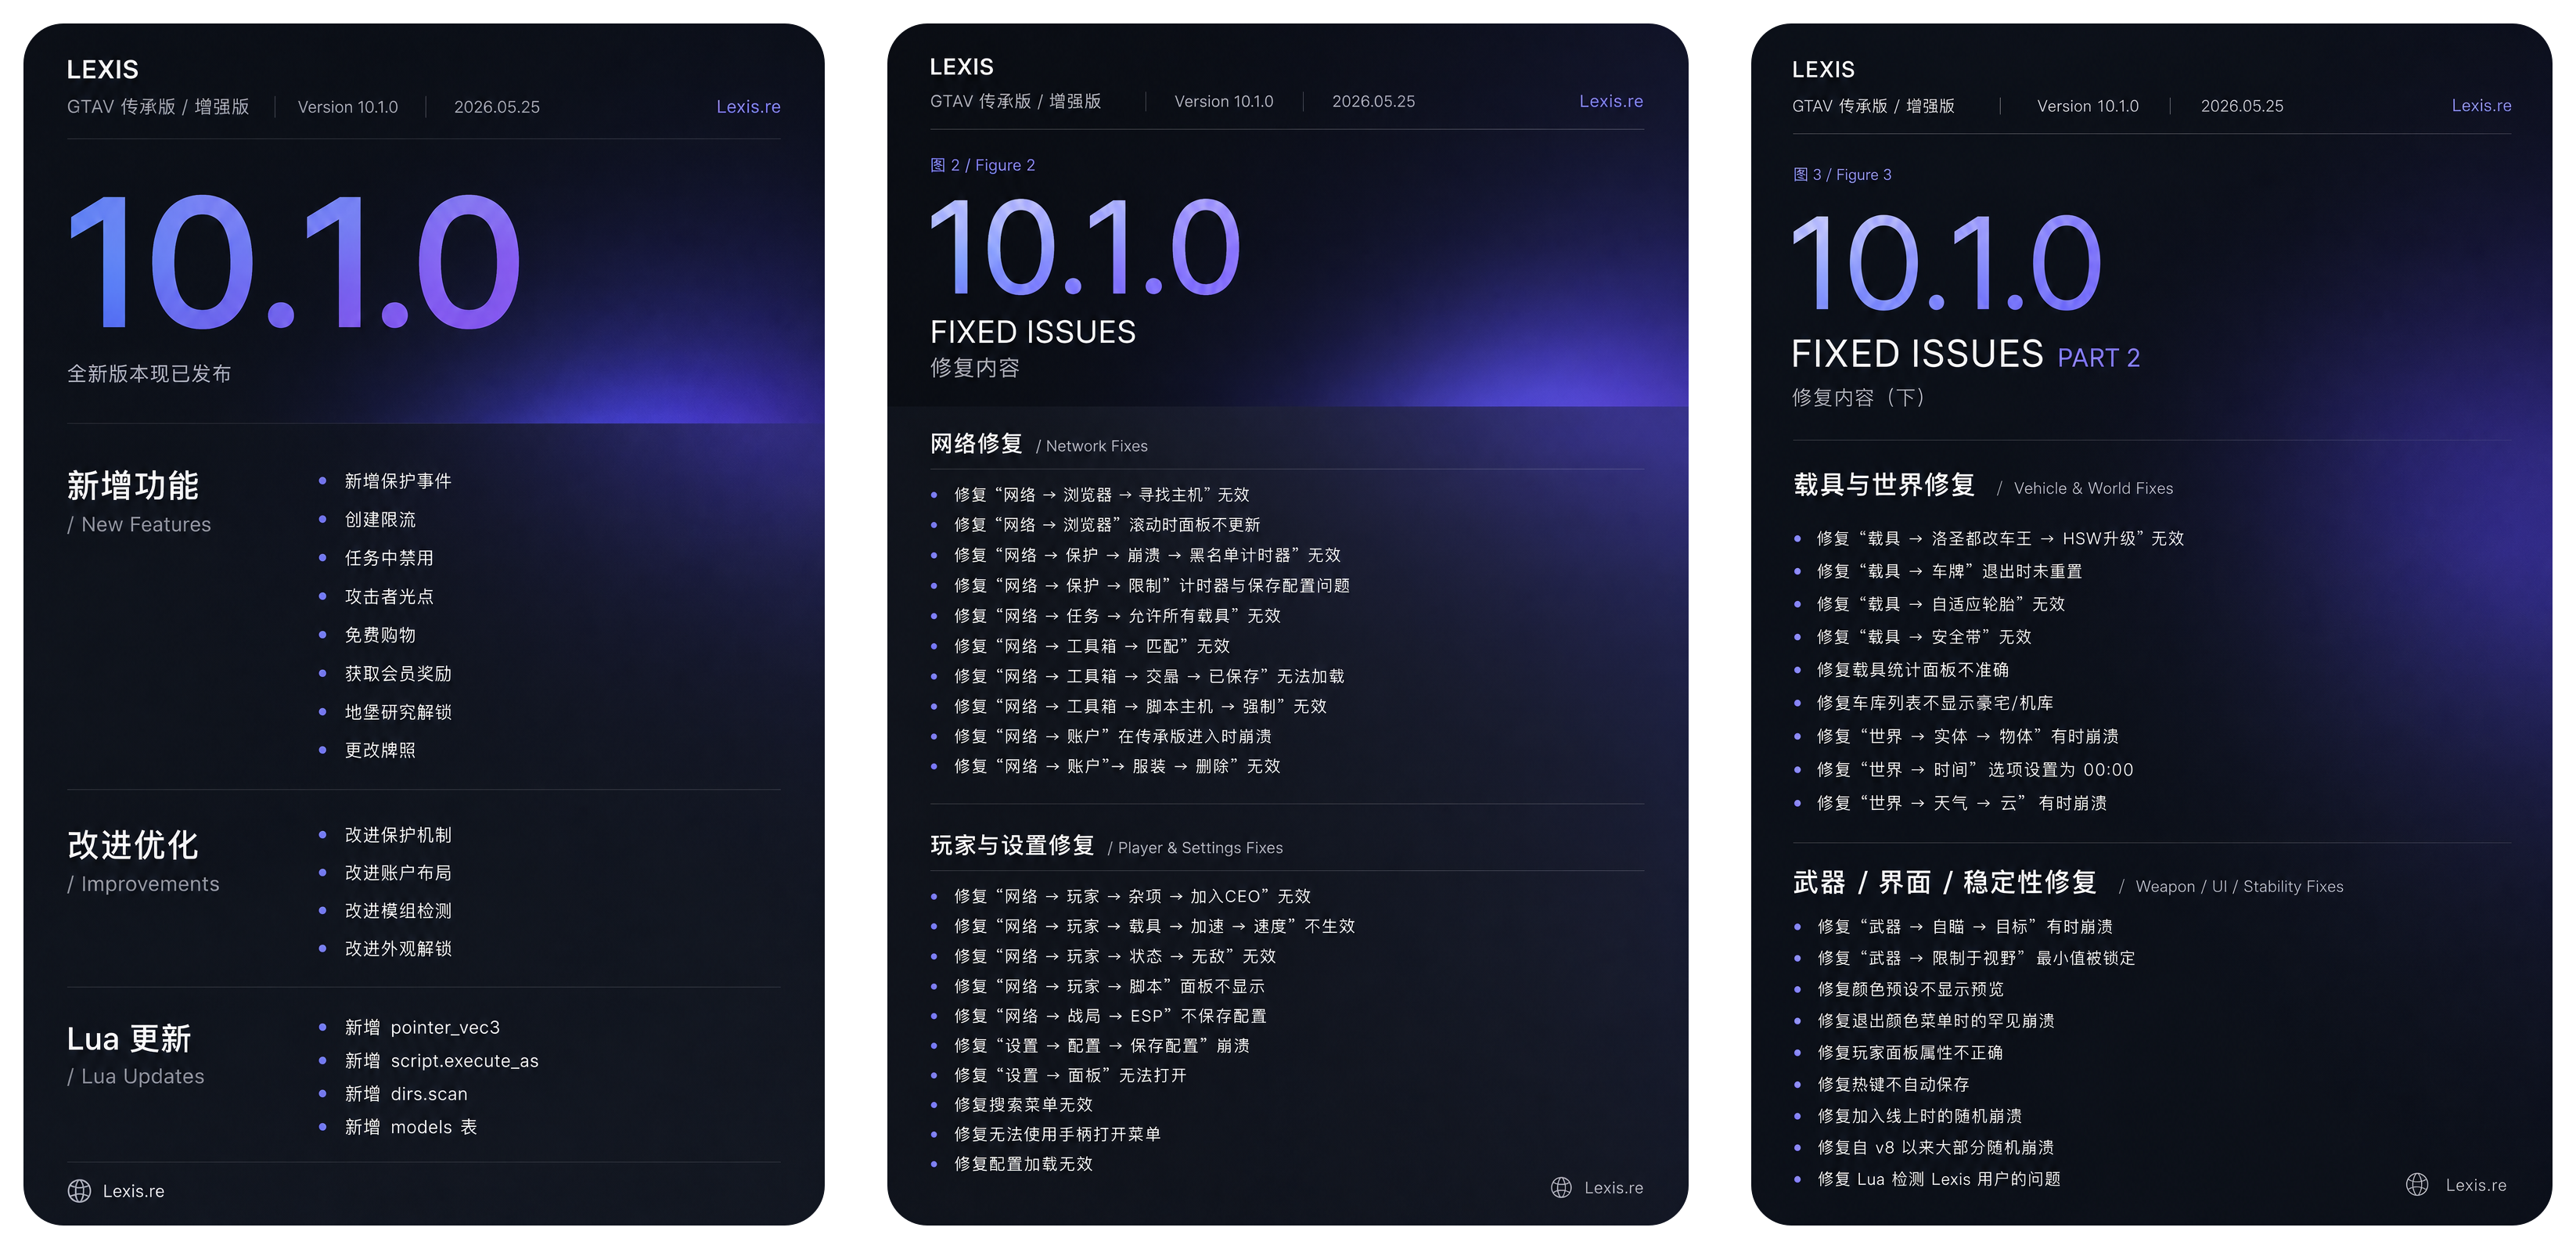
Task: Select the '更改牌照' list item
Action: (380, 750)
